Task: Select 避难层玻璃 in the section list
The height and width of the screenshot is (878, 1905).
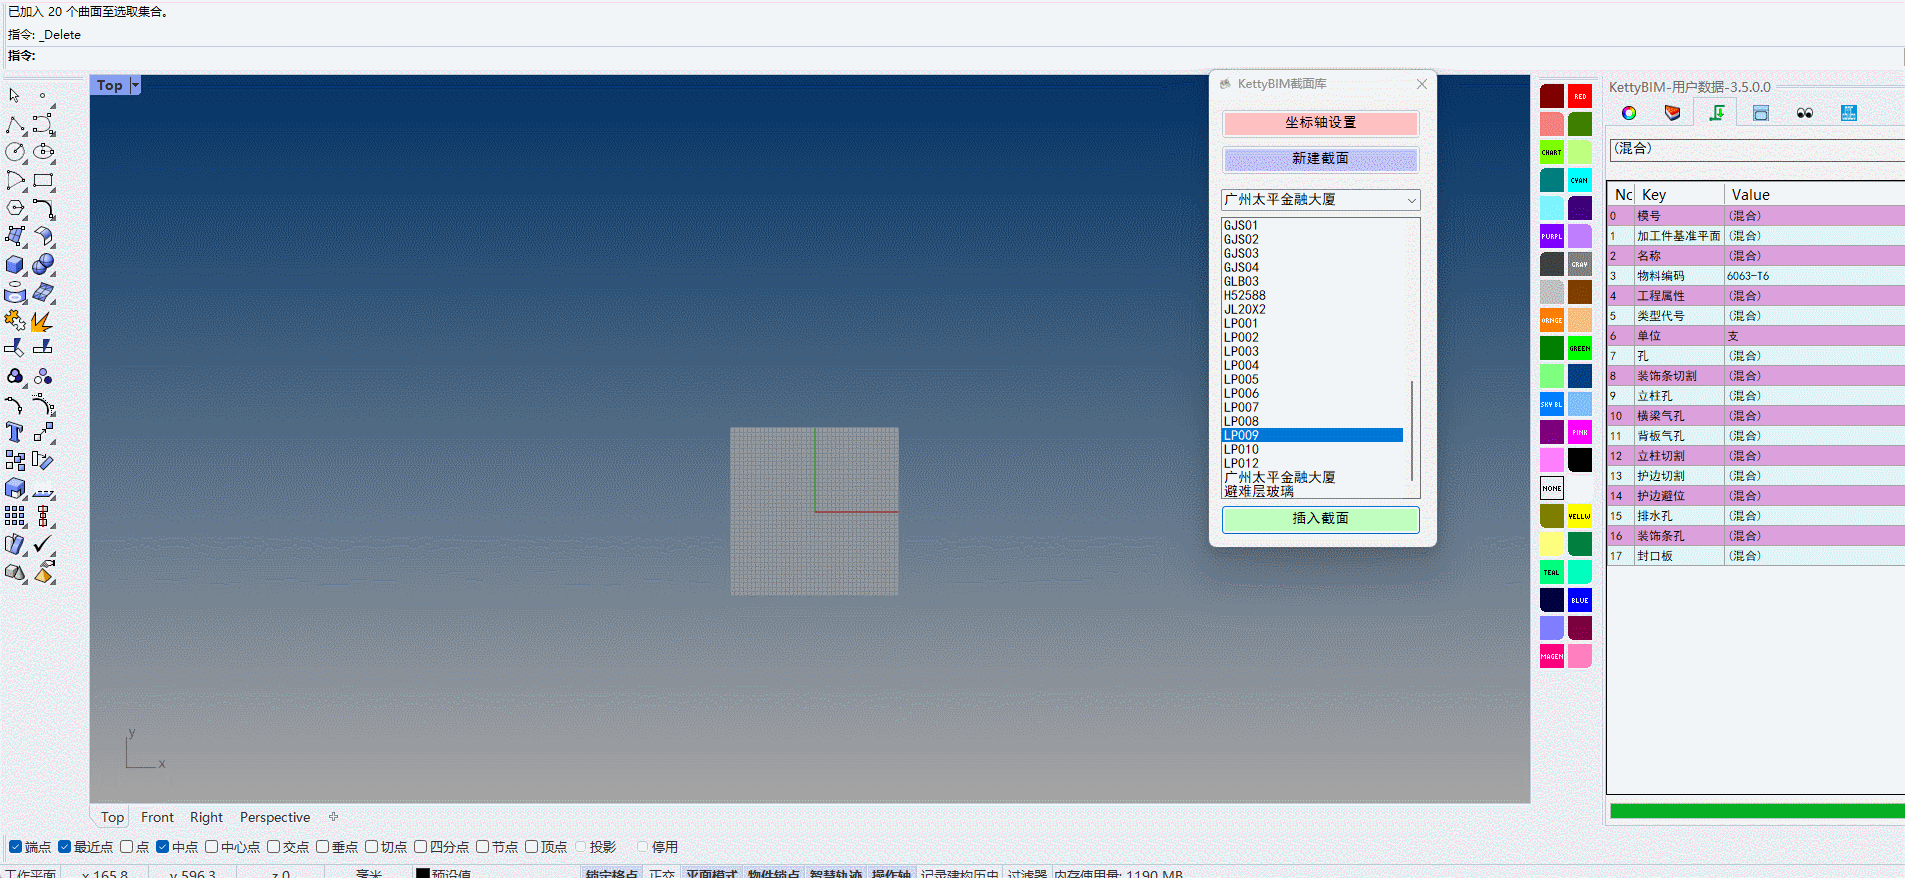Action: [x=1312, y=491]
